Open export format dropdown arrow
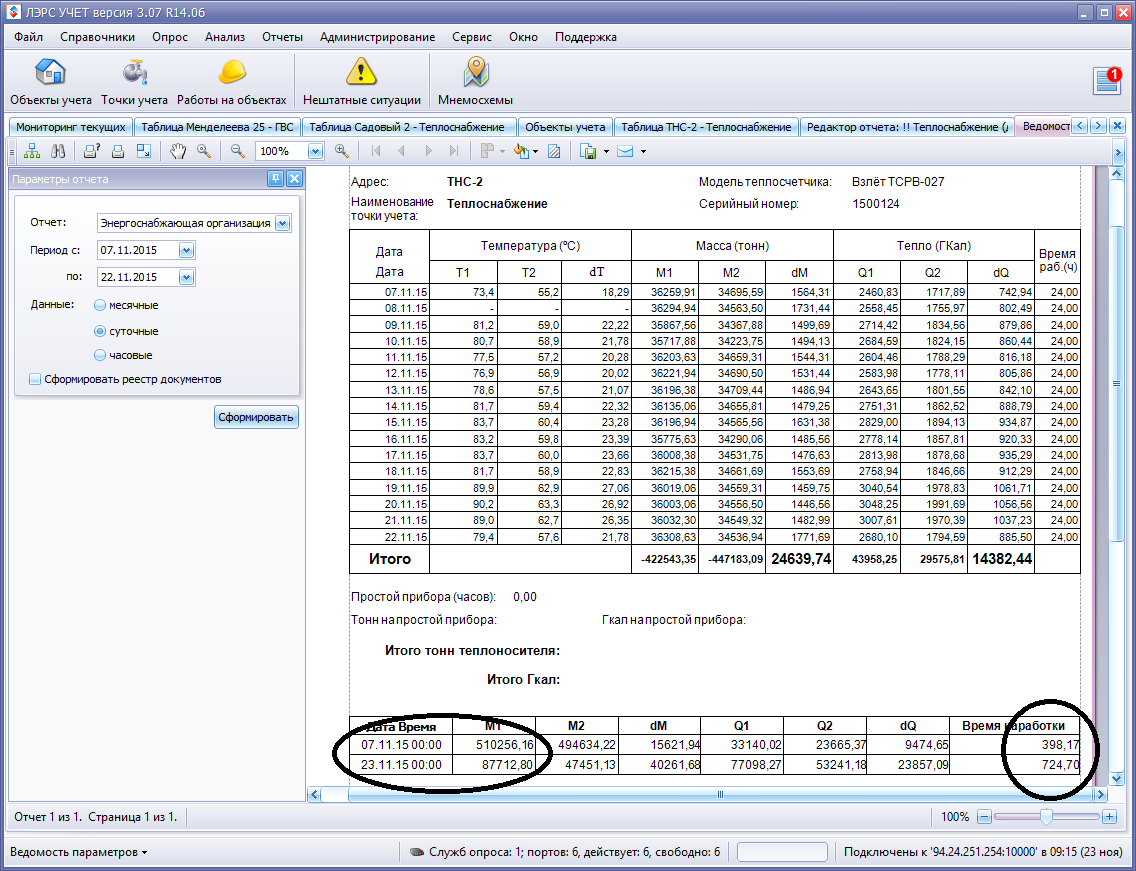 pos(606,151)
